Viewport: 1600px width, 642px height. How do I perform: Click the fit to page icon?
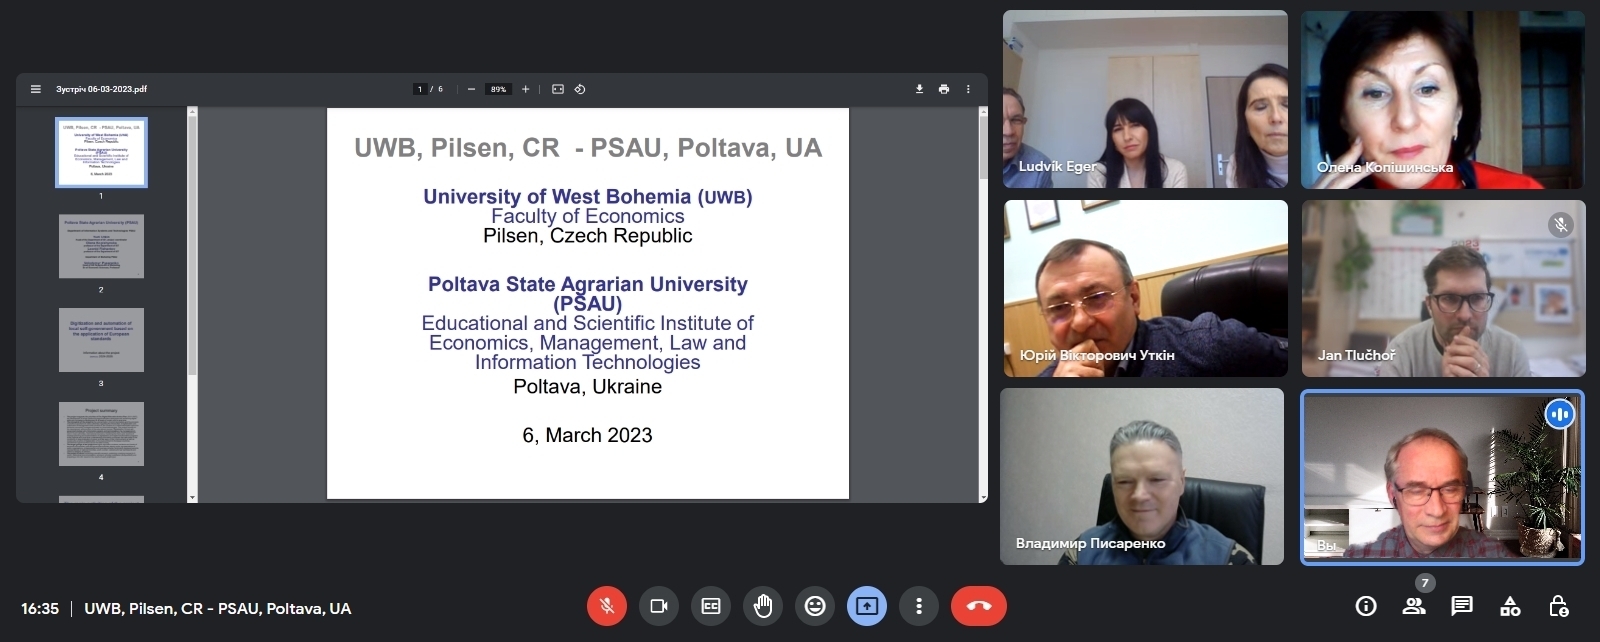tap(558, 89)
